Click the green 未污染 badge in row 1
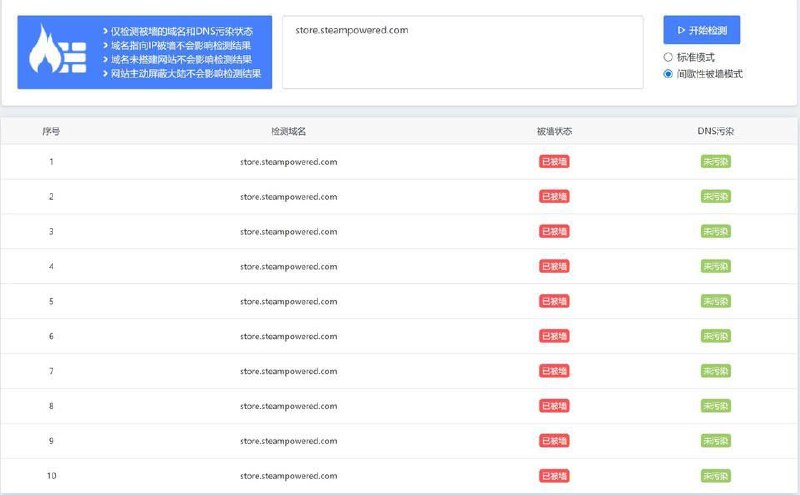 [x=715, y=162]
